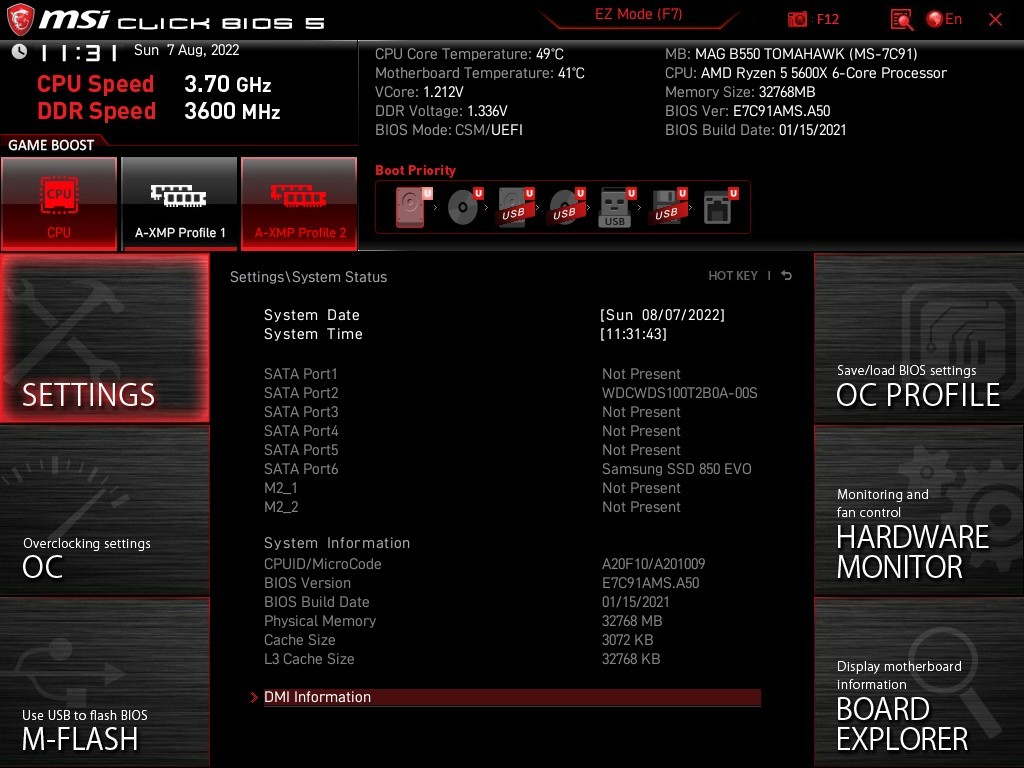Change language using the globe En icon

coord(944,19)
